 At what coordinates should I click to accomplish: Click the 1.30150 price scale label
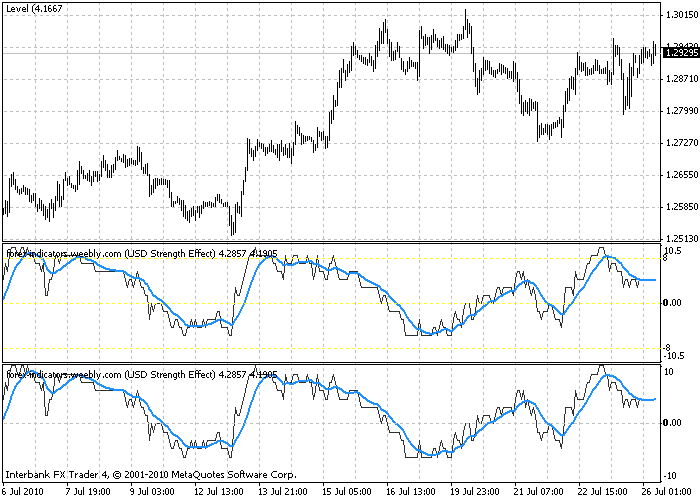tap(681, 15)
